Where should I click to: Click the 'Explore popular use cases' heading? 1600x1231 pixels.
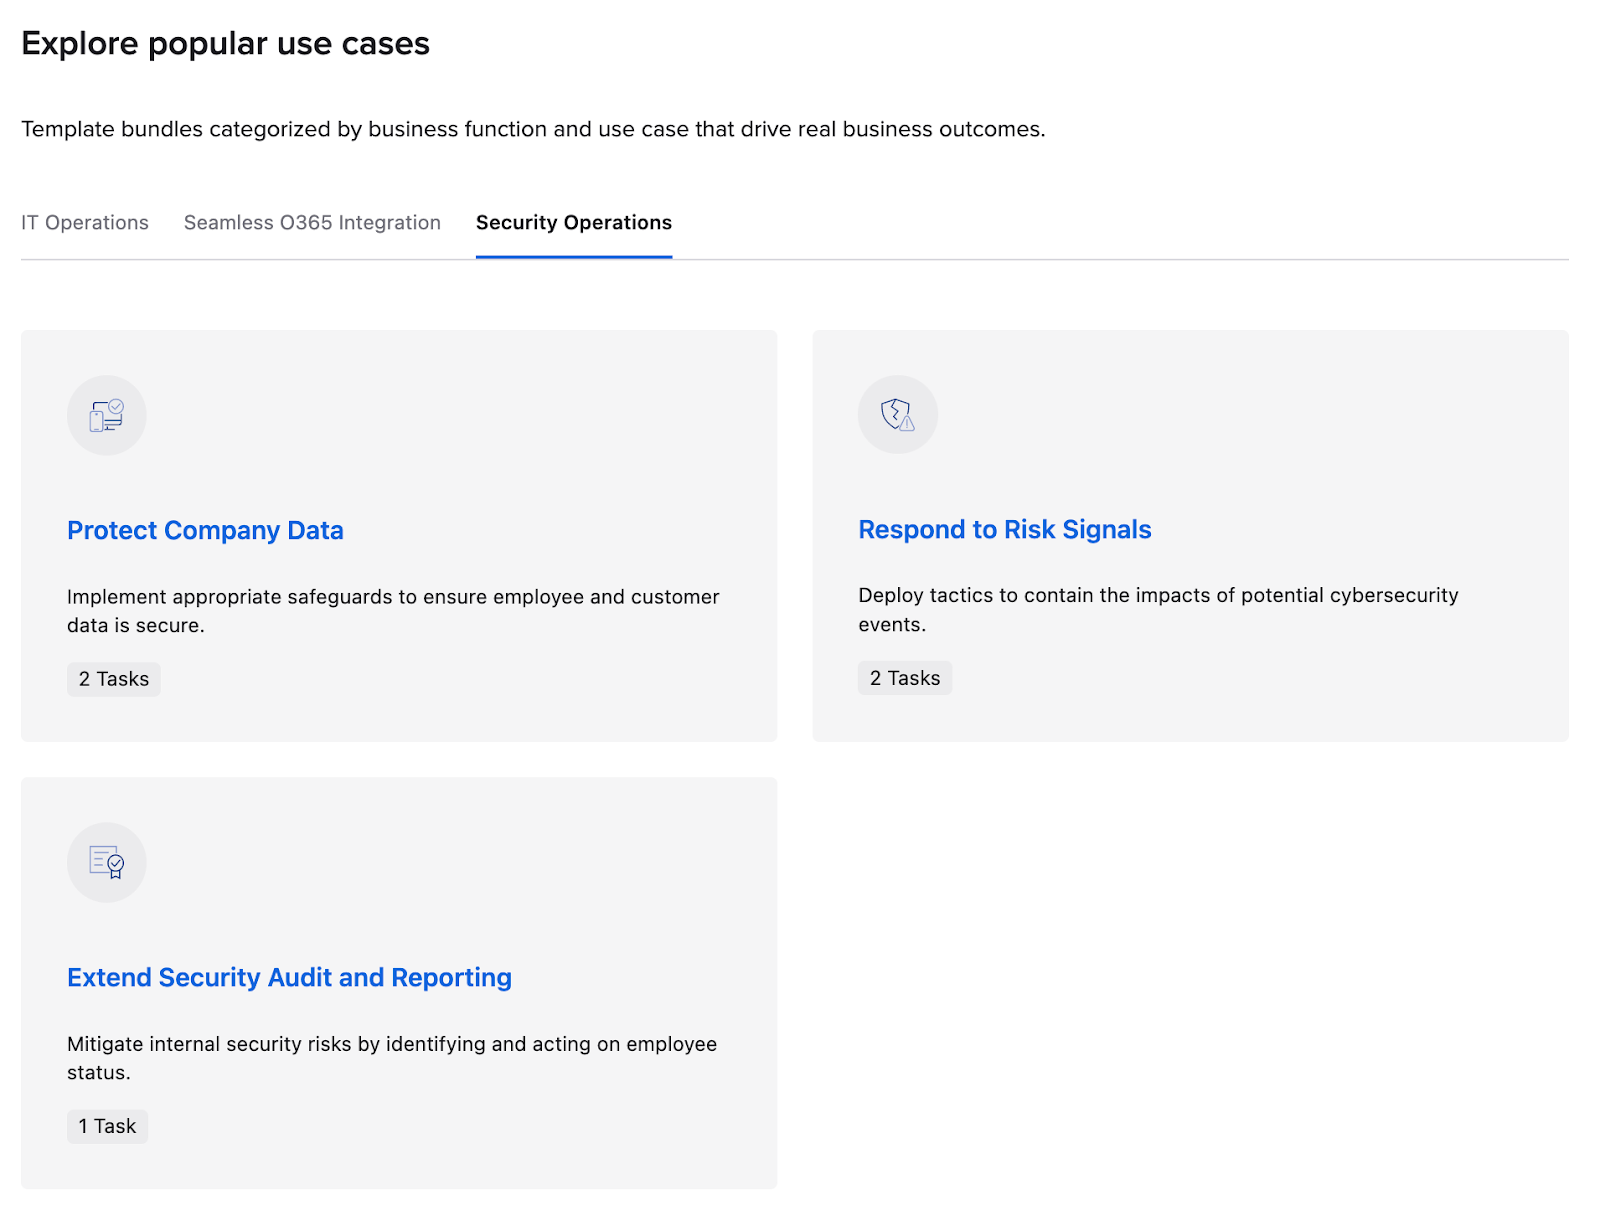[225, 44]
